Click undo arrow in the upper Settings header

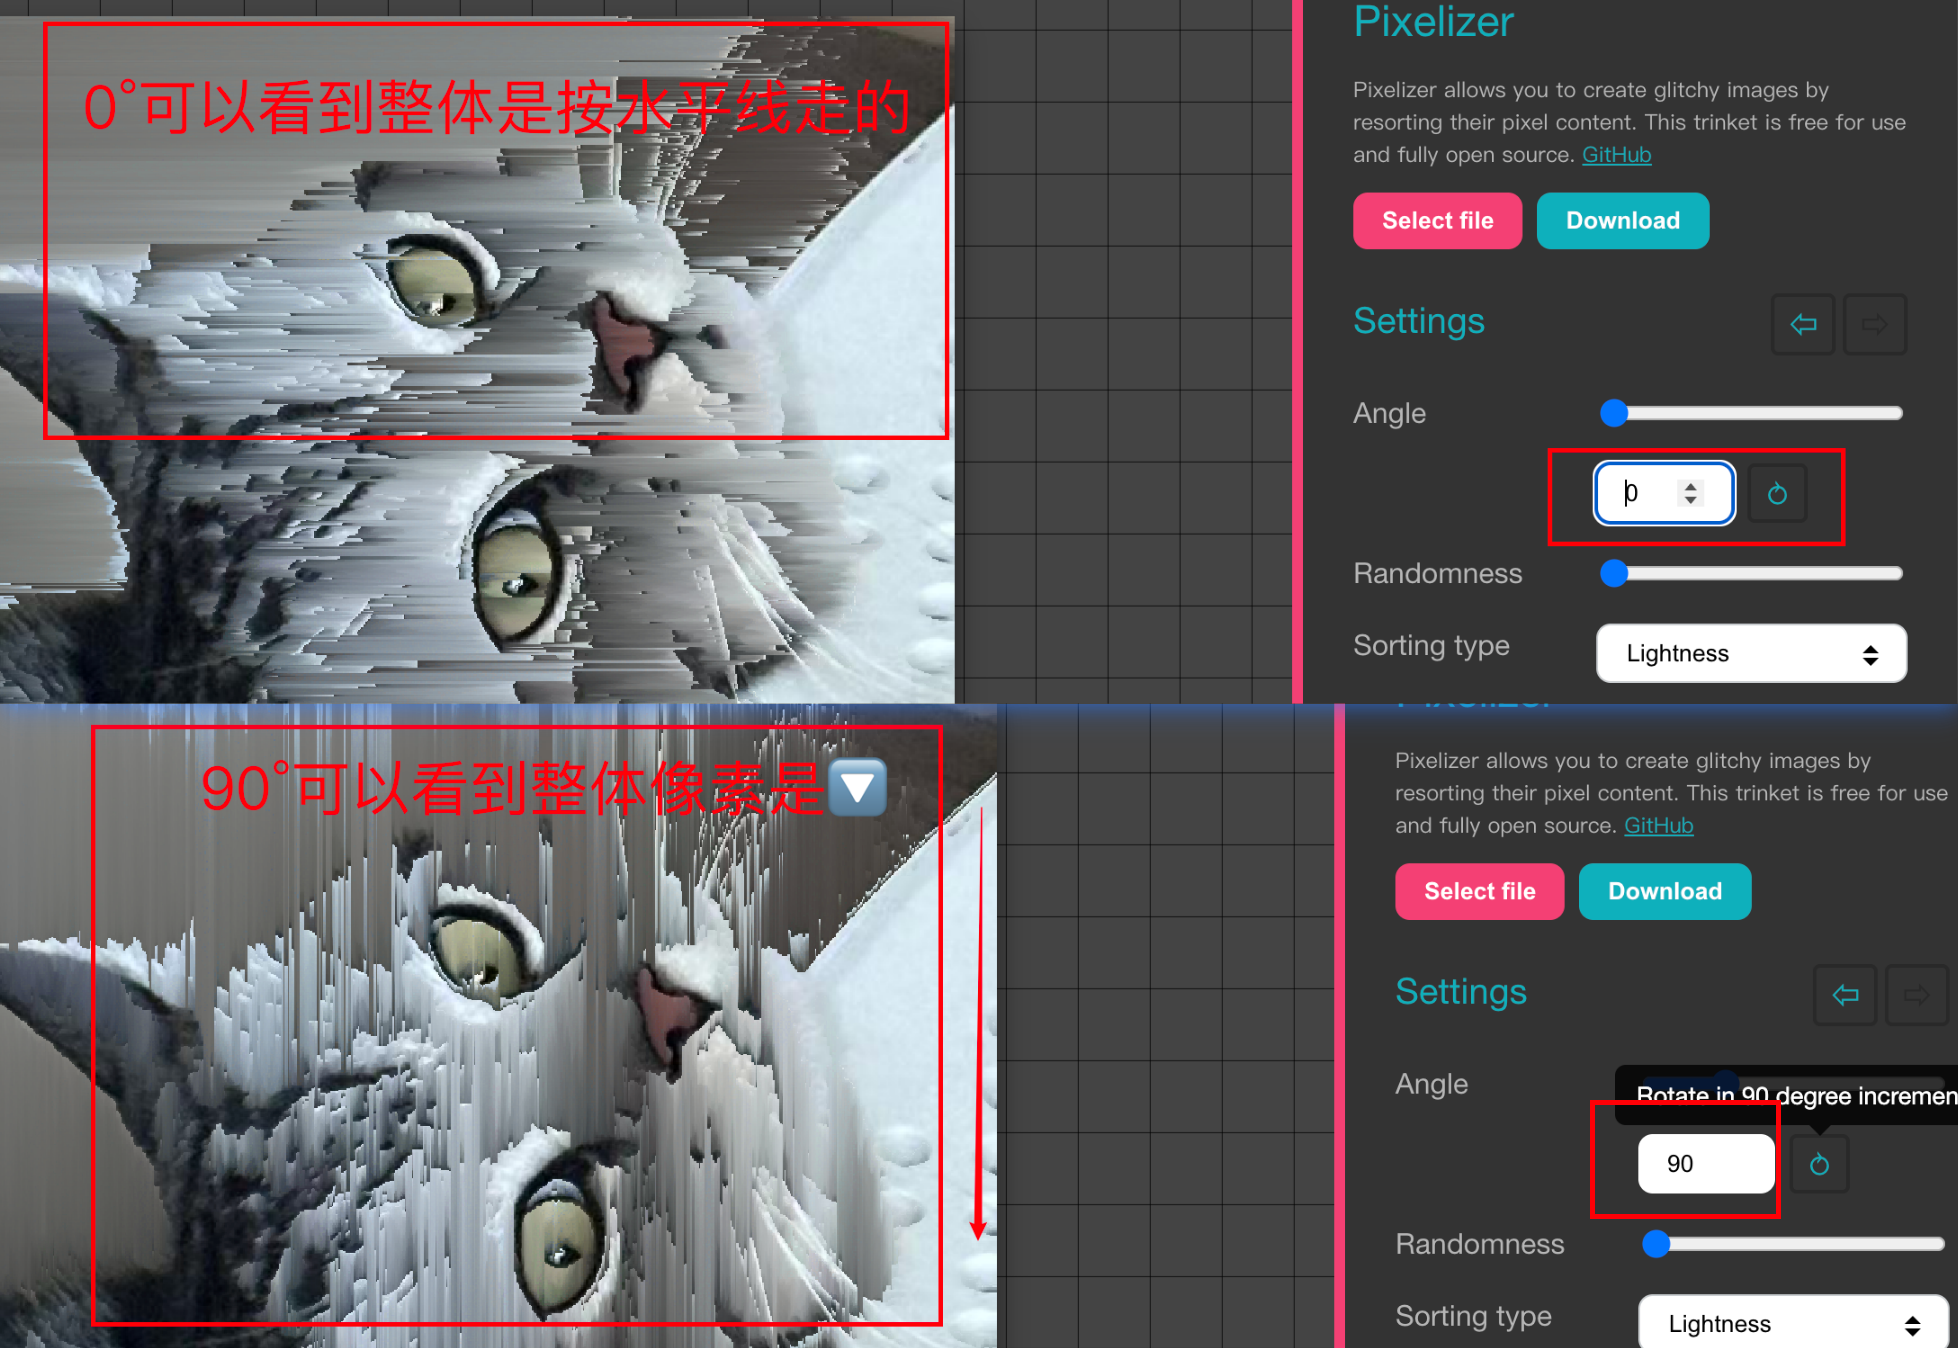pyautogui.click(x=1803, y=324)
